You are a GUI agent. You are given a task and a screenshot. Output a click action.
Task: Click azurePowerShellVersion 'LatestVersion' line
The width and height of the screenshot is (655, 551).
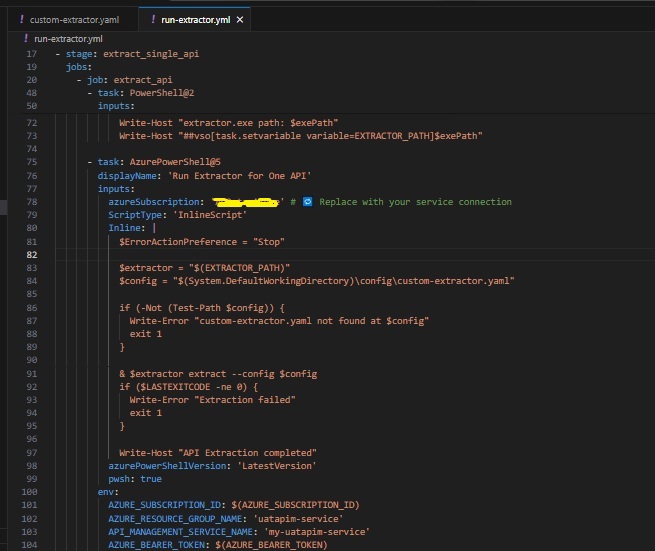click(212, 466)
